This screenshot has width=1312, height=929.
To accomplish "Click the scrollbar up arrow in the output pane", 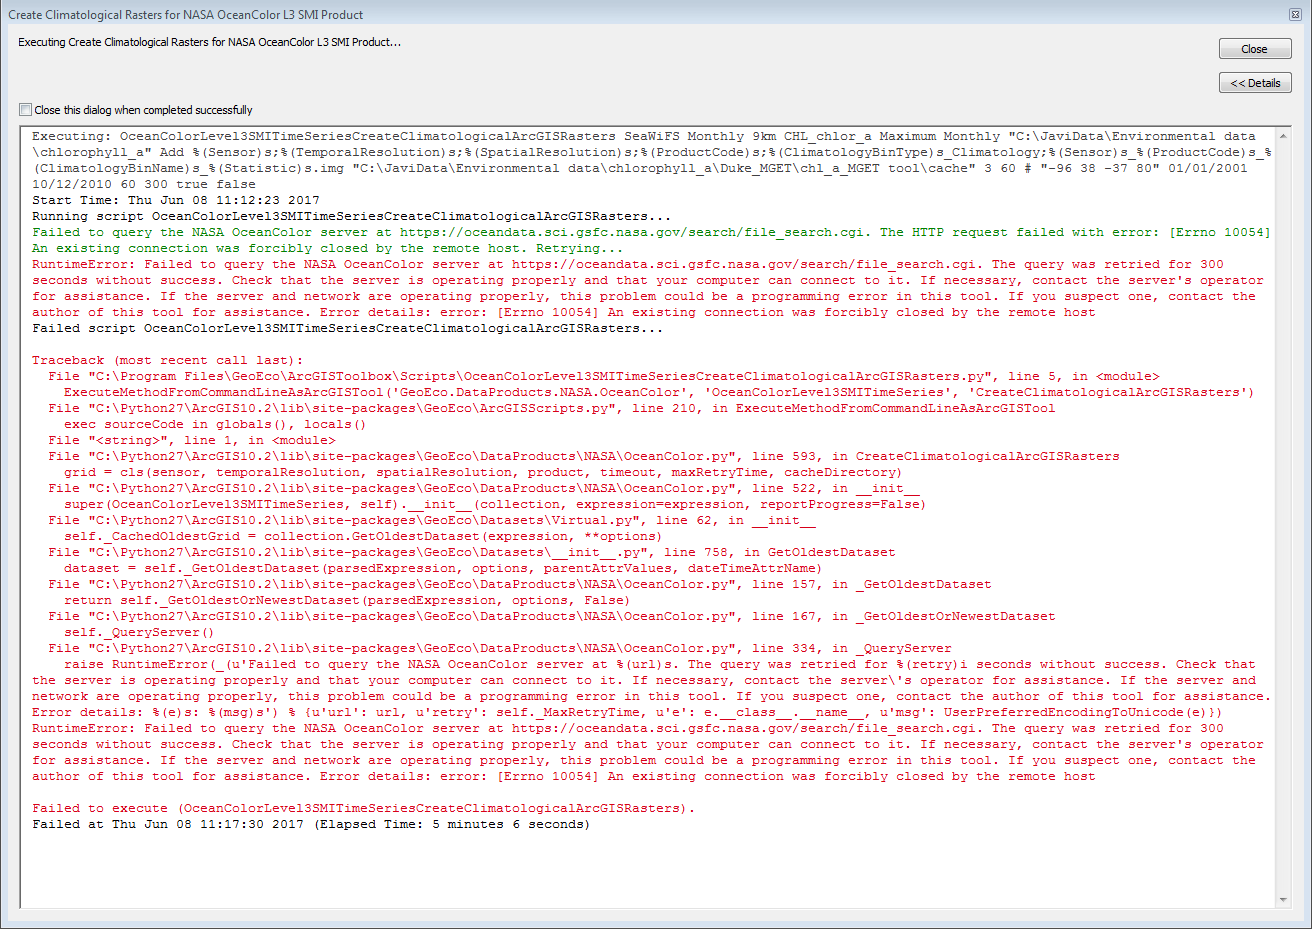I will [x=1284, y=136].
